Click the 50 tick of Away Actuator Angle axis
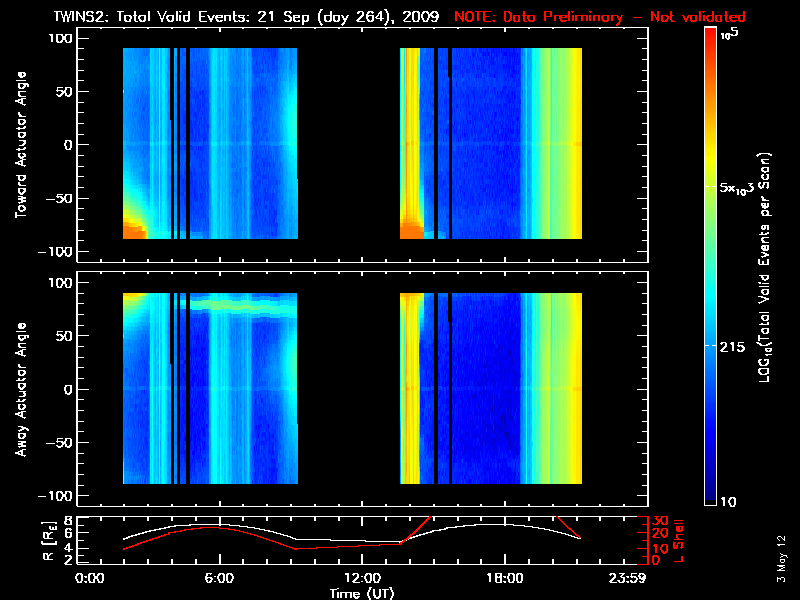The height and width of the screenshot is (600, 800). [64, 336]
